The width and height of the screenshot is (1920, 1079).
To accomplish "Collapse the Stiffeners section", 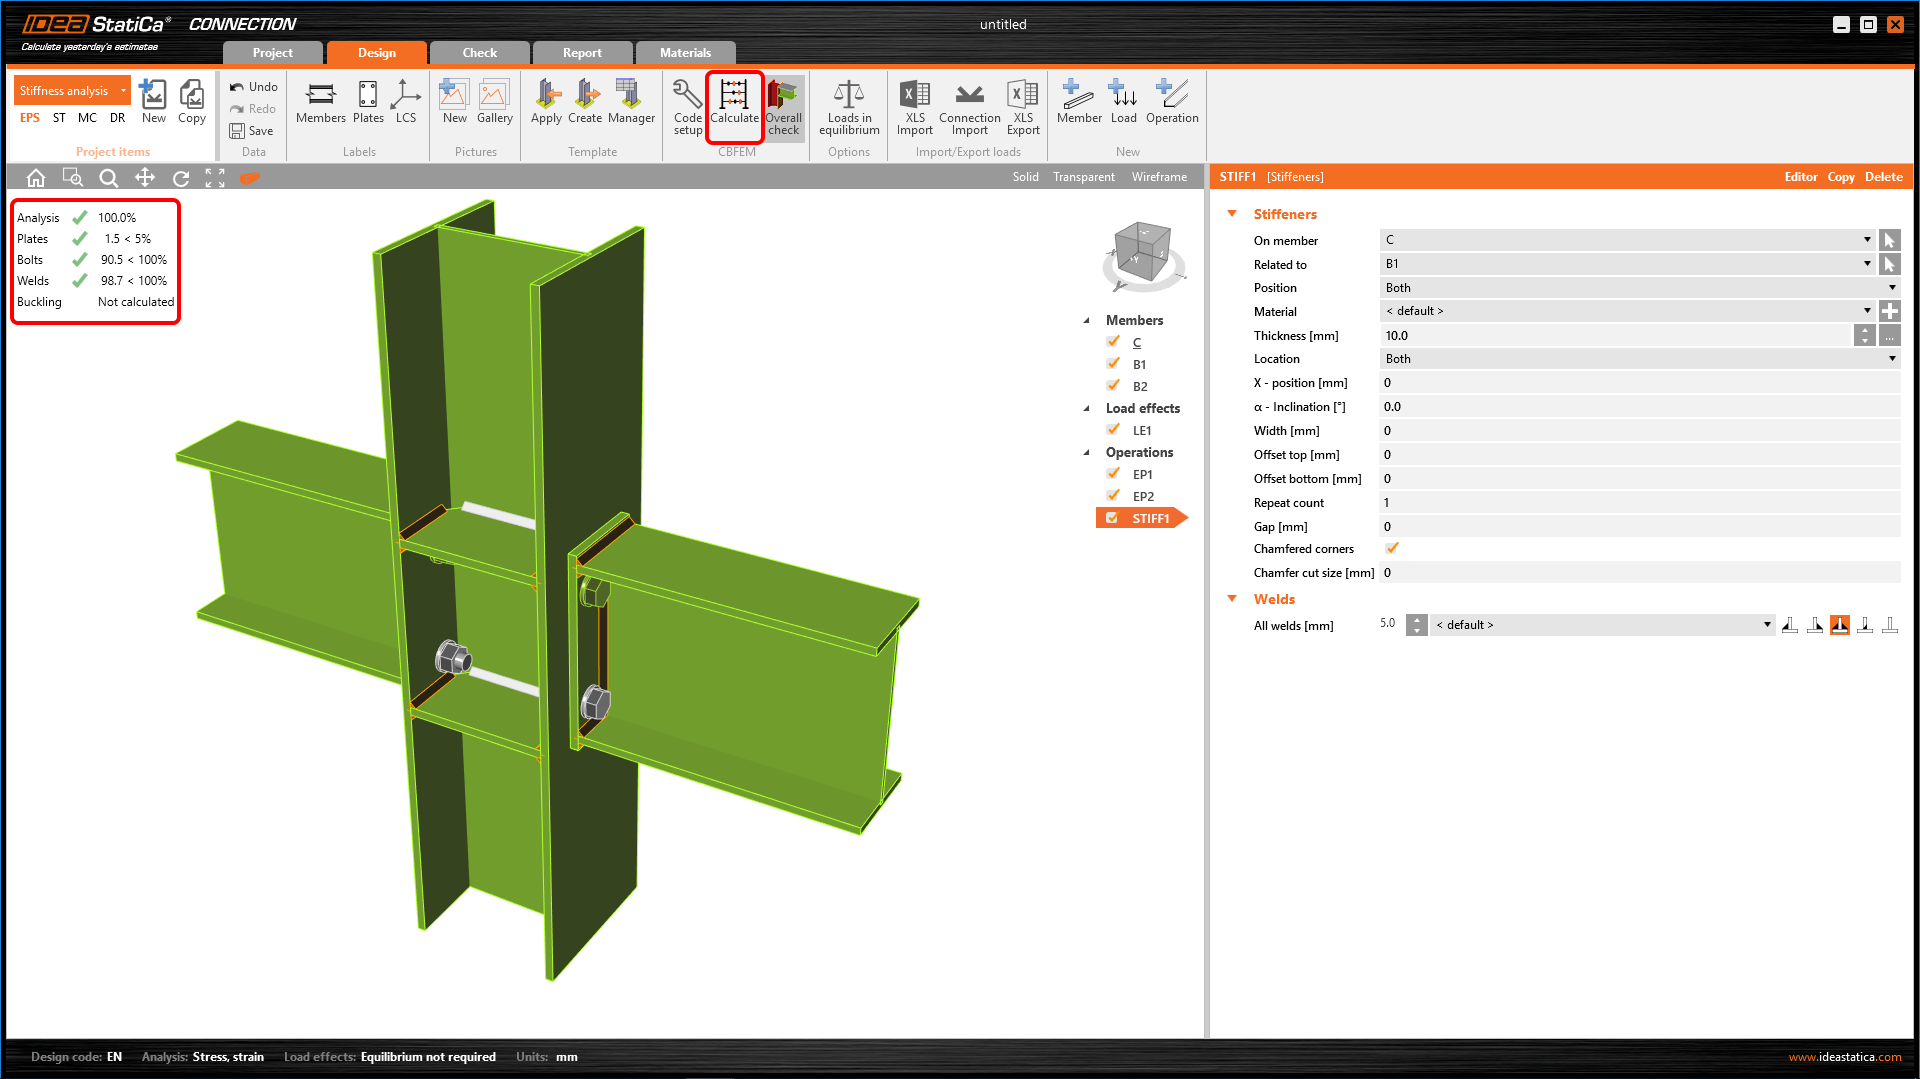I will tap(1232, 214).
